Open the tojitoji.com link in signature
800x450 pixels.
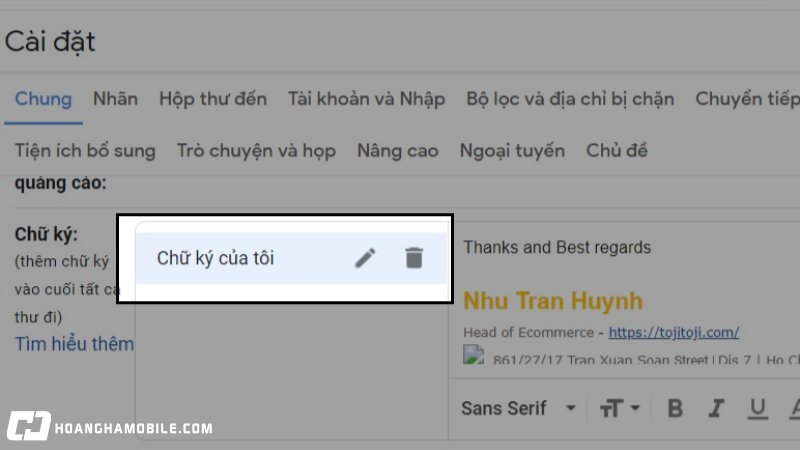coord(673,333)
